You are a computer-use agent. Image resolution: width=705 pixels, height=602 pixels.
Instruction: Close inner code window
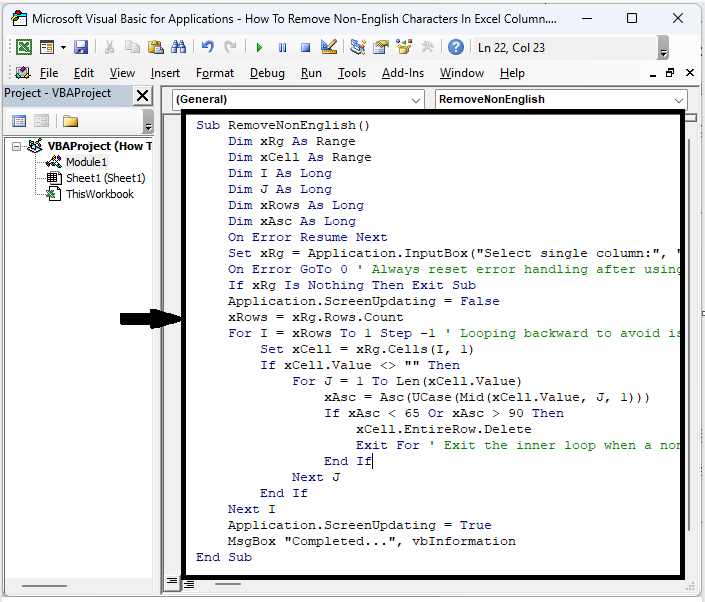point(690,73)
